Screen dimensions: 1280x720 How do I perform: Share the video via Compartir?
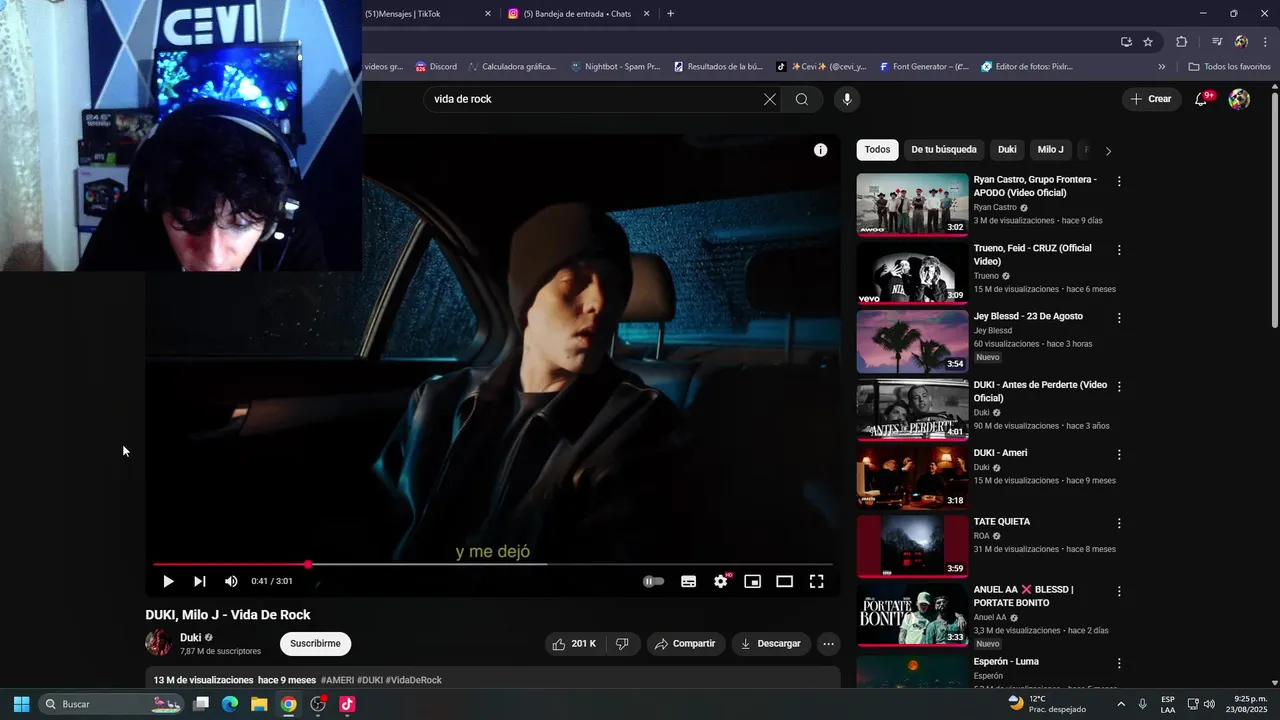click(x=685, y=644)
